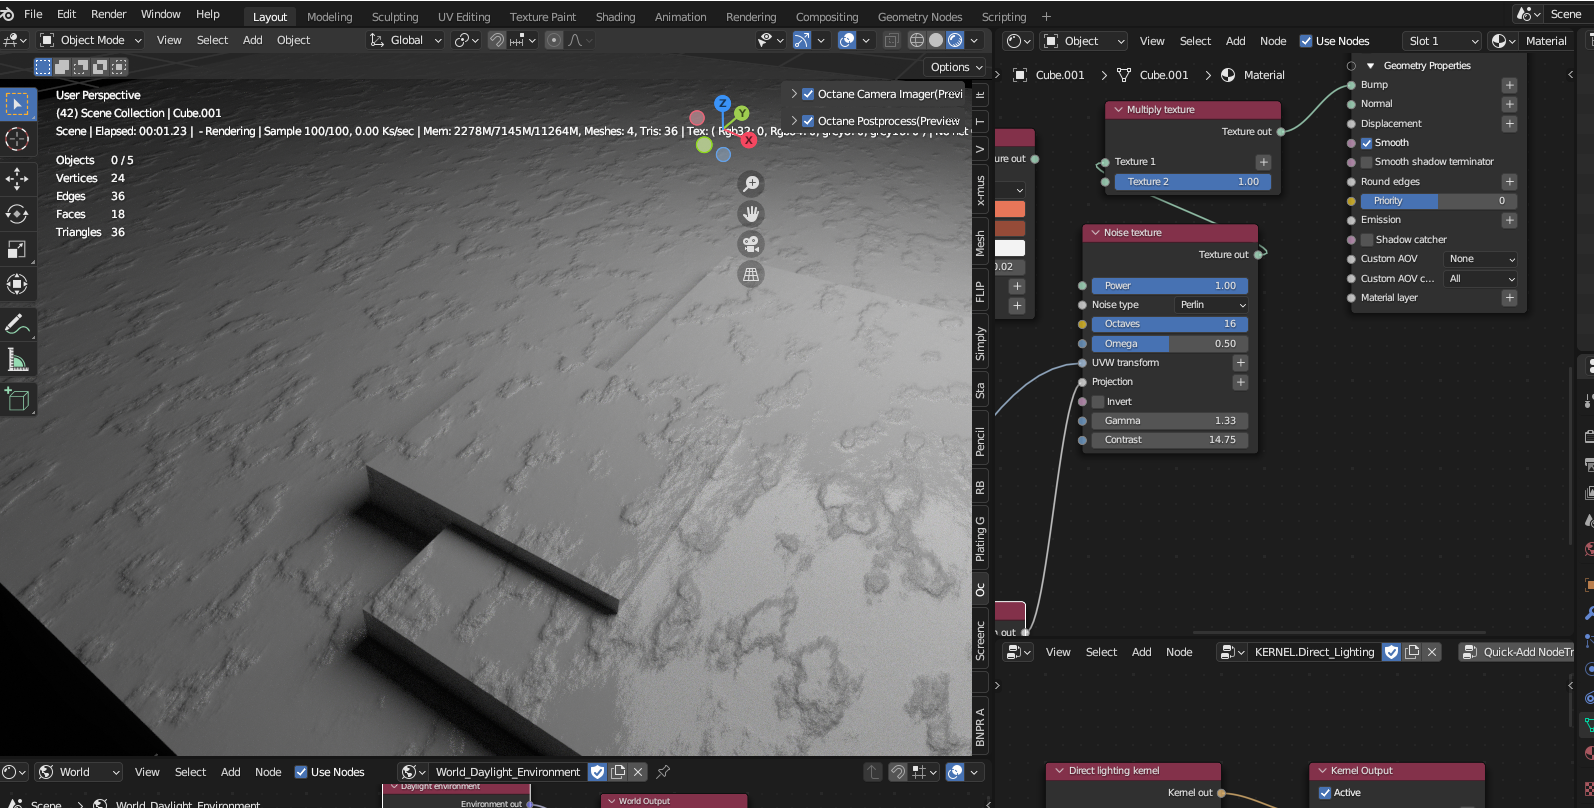Activate the Add Cube tool

(18, 399)
